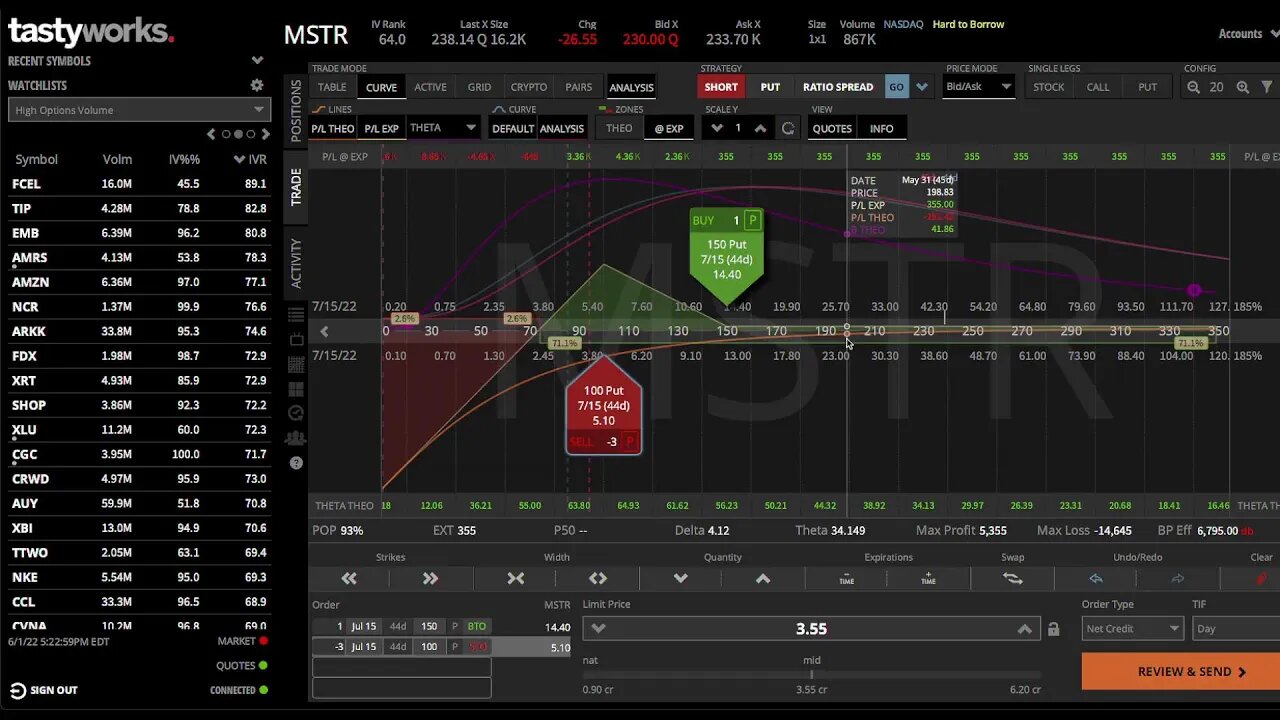Decrease Scale Y value
Image resolution: width=1280 pixels, height=720 pixels.
[x=717, y=128]
